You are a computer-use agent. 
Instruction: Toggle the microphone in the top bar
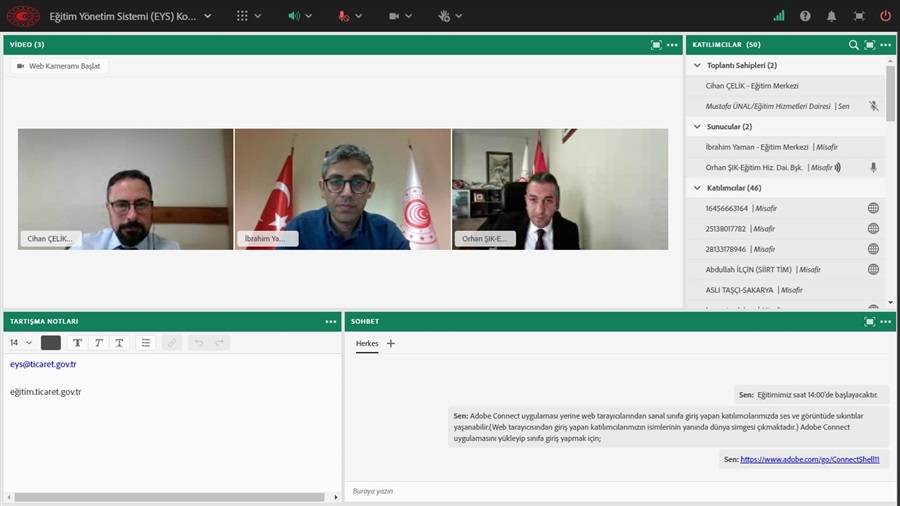[344, 16]
